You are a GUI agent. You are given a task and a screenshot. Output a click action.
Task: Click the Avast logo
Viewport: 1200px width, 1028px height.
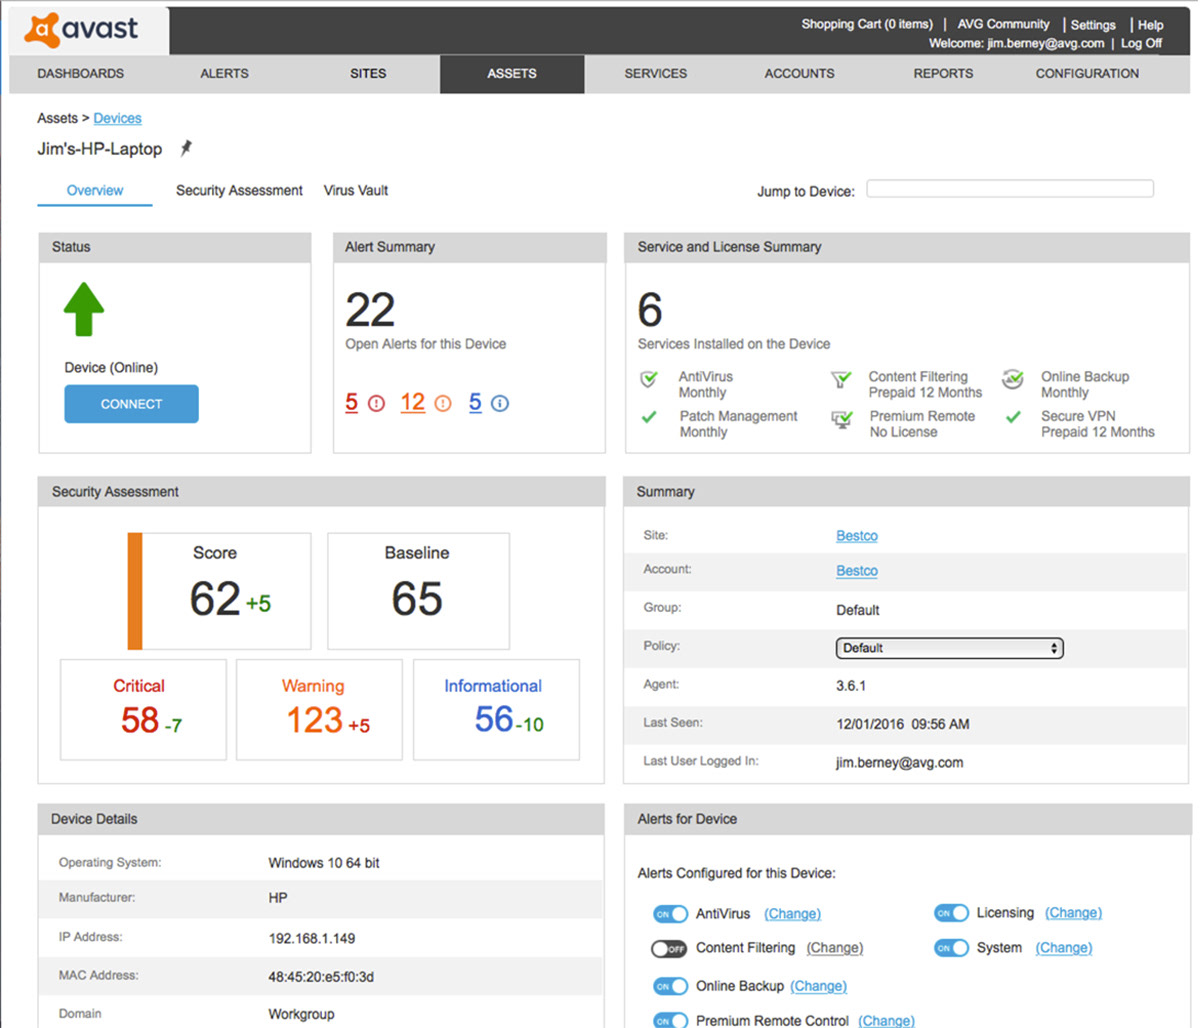[83, 29]
